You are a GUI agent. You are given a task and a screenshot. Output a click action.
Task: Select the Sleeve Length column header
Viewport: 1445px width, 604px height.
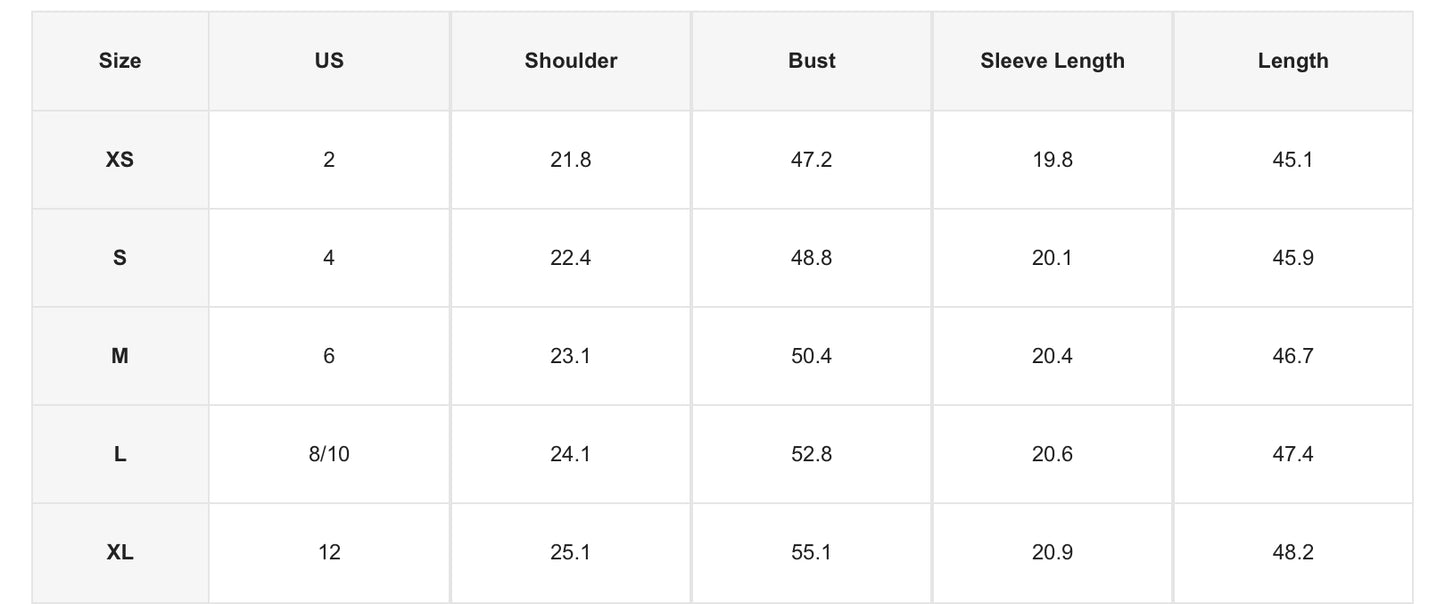coord(1052,61)
